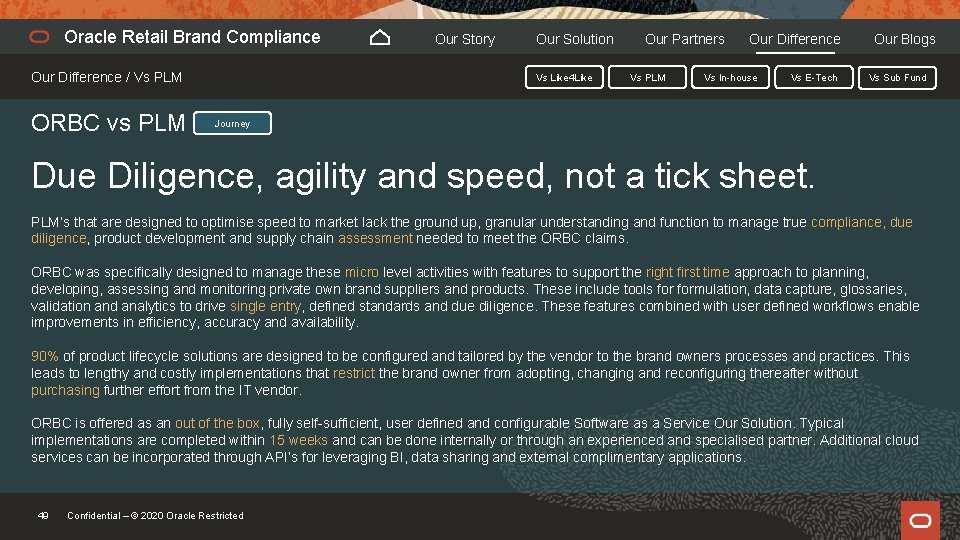This screenshot has height=540, width=960.
Task: Click the home icon in navigation bar
Action: [x=380, y=38]
